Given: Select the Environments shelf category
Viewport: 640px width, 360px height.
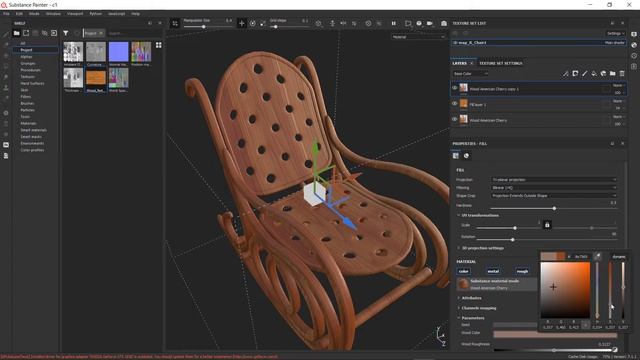Looking at the screenshot, I should coord(32,143).
